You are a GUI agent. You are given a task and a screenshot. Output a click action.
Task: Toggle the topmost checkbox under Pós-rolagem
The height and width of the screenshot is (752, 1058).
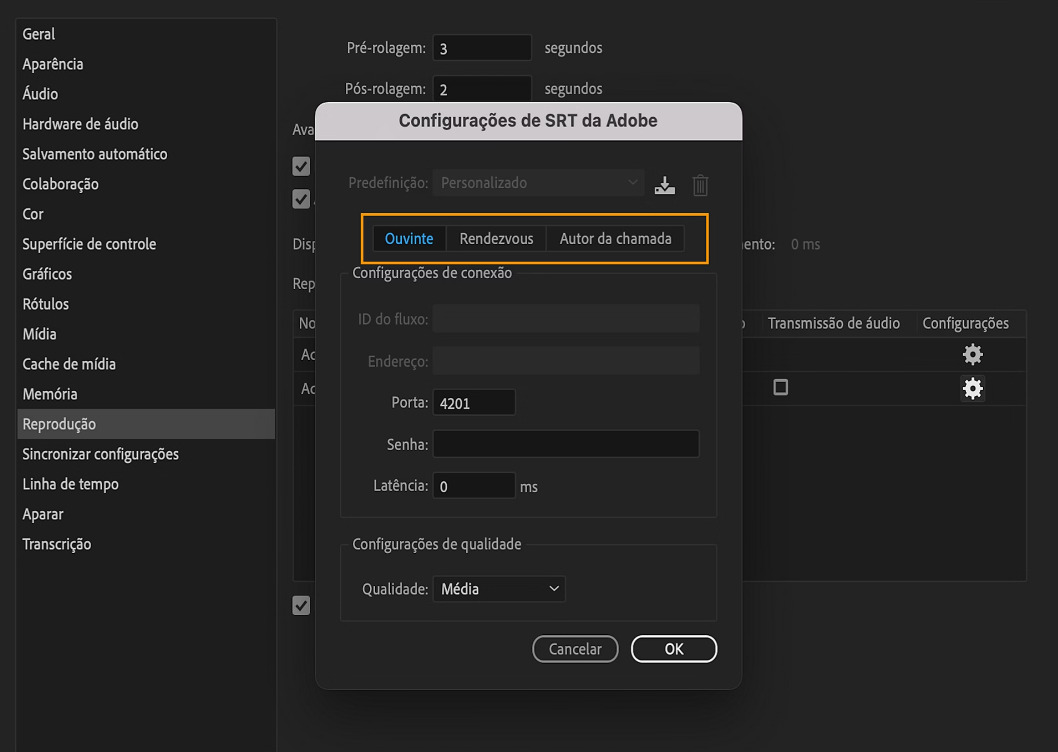(x=301, y=166)
